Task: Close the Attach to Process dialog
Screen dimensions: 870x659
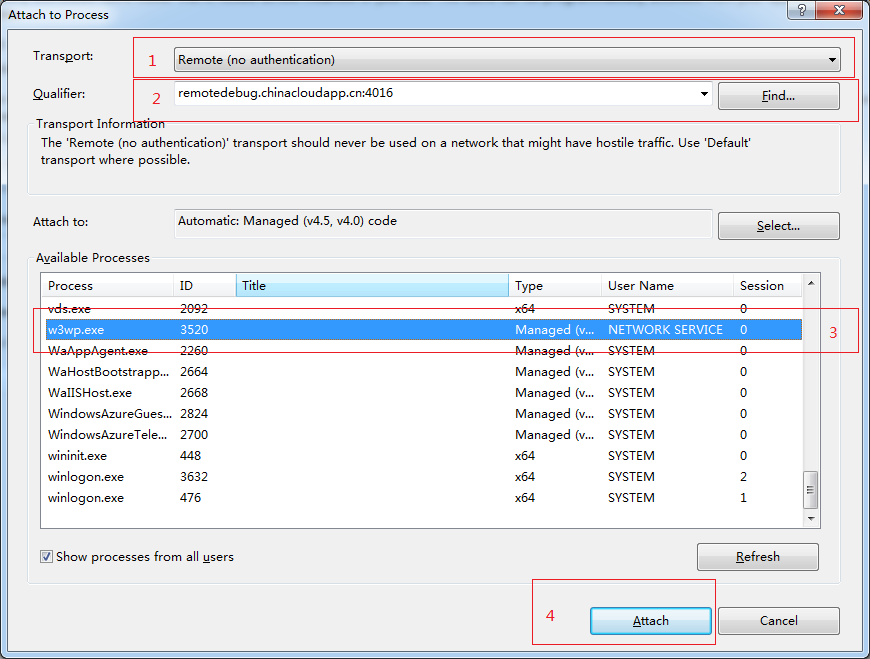Action: point(840,10)
